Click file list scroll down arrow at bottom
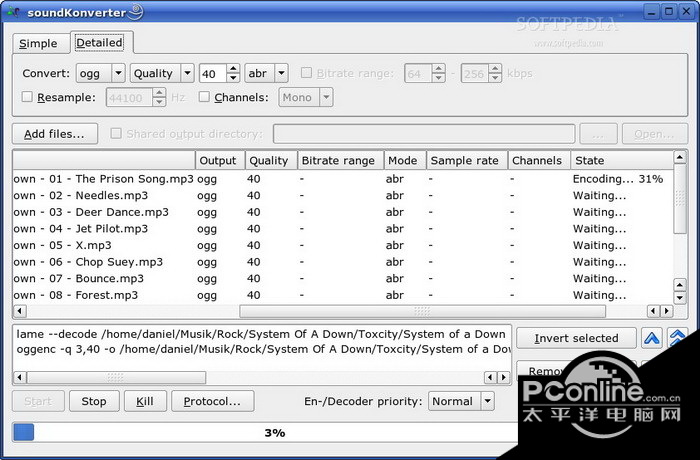 pyautogui.click(x=679, y=298)
